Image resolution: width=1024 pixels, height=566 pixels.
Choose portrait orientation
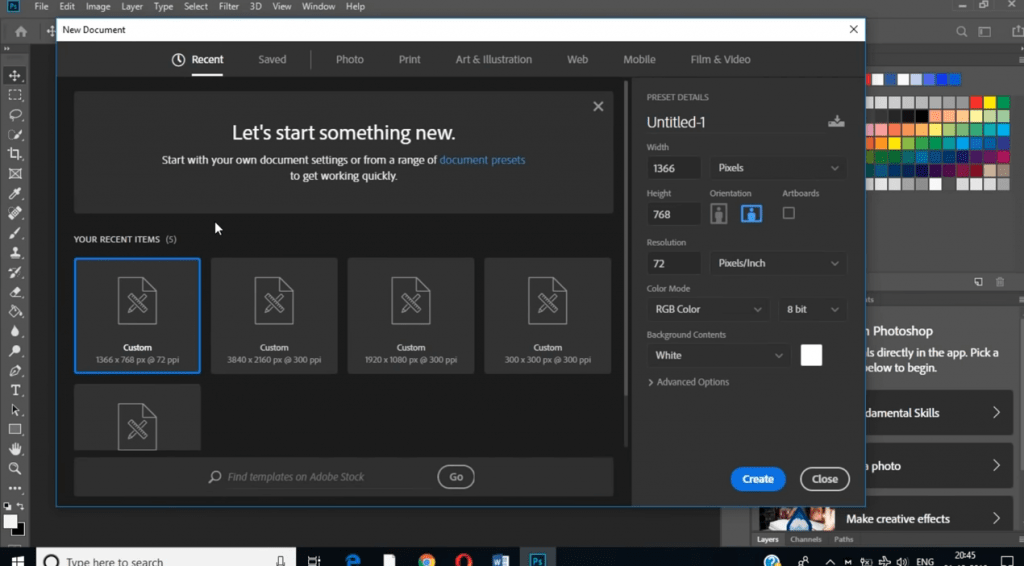click(x=718, y=213)
